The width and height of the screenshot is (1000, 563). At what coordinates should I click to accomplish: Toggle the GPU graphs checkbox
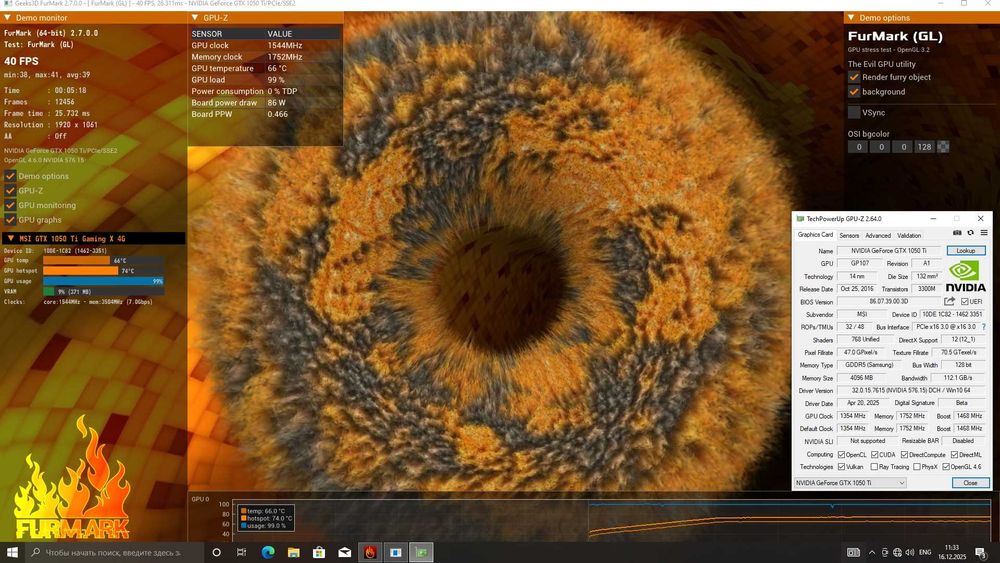pos(10,220)
